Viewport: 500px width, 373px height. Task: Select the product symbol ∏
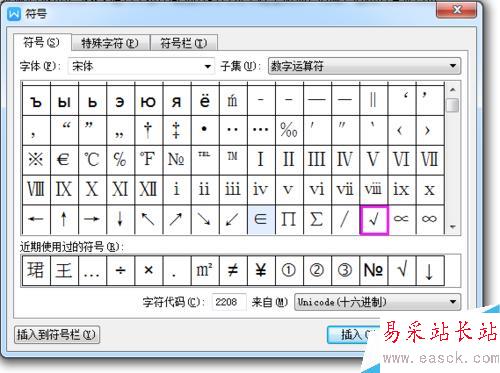coord(289,220)
